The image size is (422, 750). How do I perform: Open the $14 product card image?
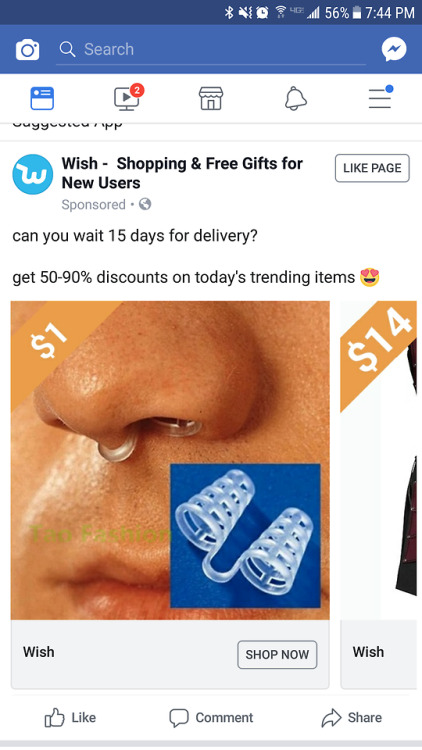[378, 460]
